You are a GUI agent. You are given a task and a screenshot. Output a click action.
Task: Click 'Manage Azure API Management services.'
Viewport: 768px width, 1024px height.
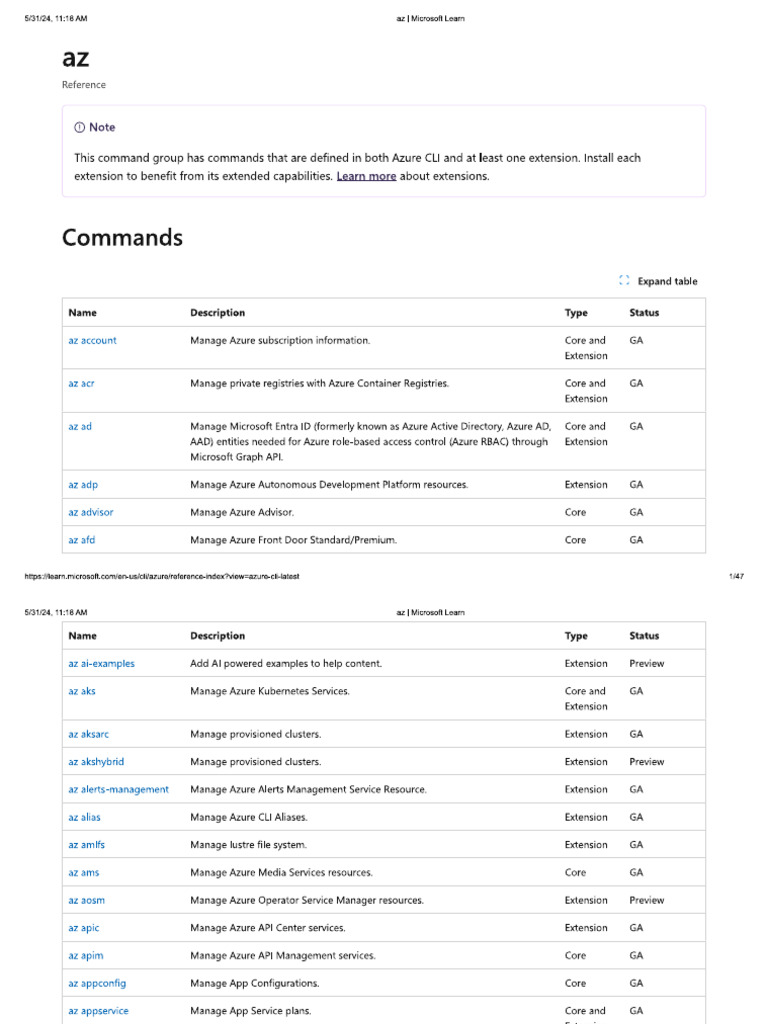[x=283, y=955]
